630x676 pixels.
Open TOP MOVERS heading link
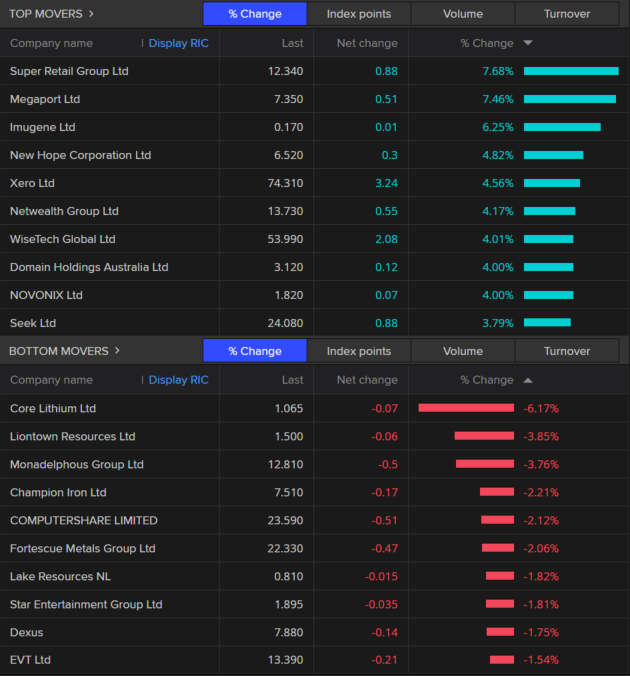(x=46, y=14)
